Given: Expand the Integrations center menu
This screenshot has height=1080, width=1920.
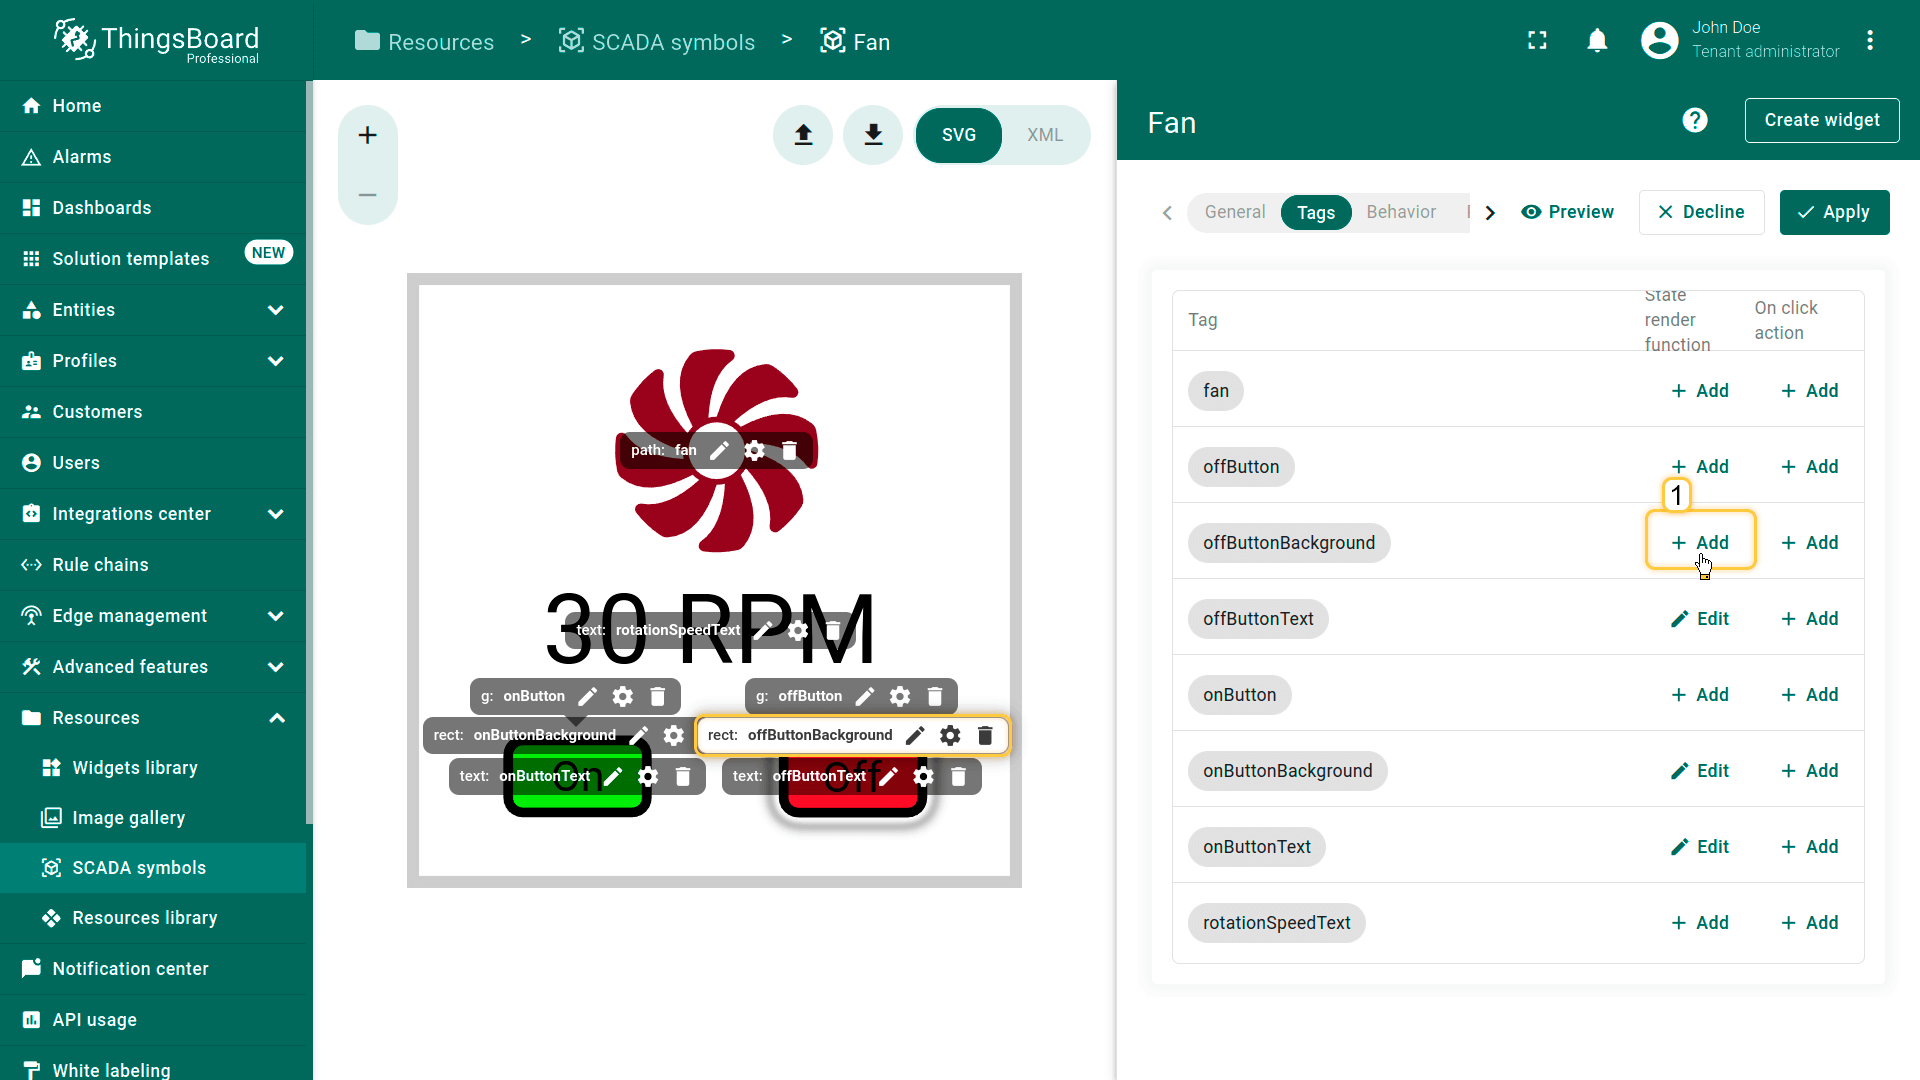Looking at the screenshot, I should 276,514.
